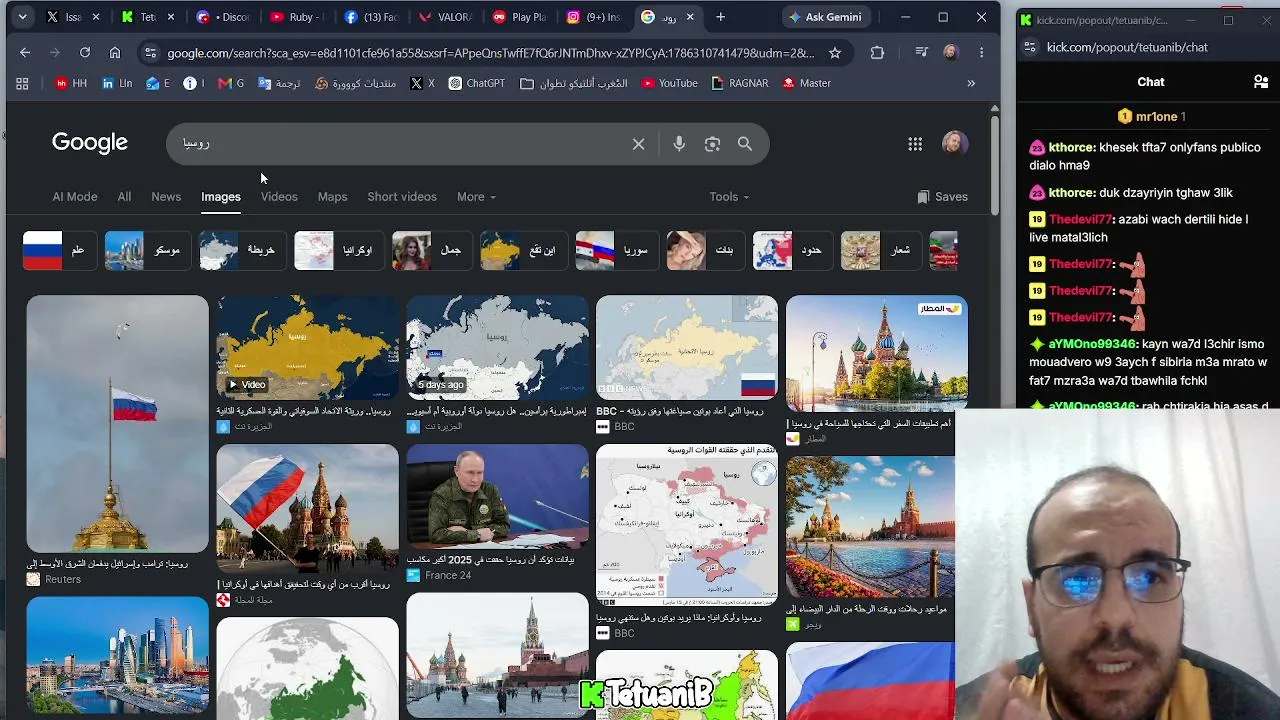Open the المغرب أتلتيكو تطوان bookmark folder
This screenshot has width=1280, height=720.
pos(574,84)
